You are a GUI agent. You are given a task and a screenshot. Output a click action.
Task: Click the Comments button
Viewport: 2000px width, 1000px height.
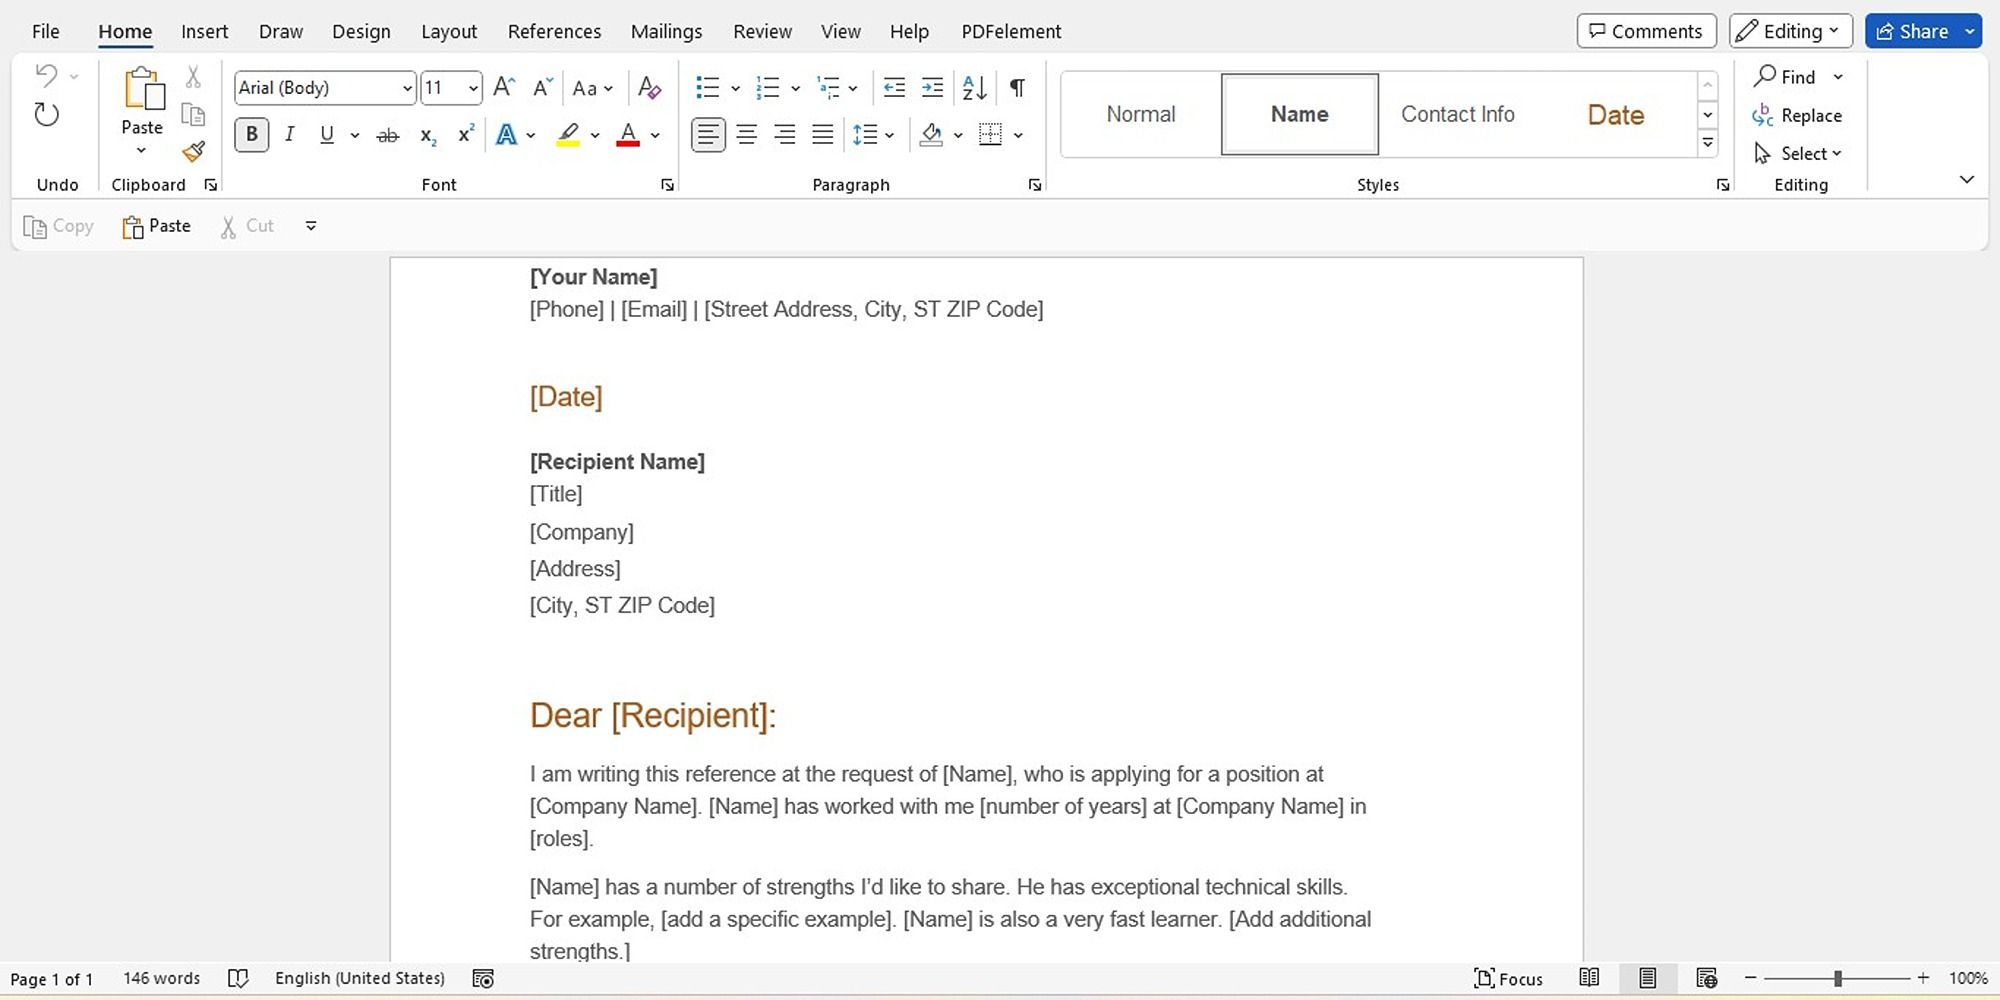click(1646, 31)
